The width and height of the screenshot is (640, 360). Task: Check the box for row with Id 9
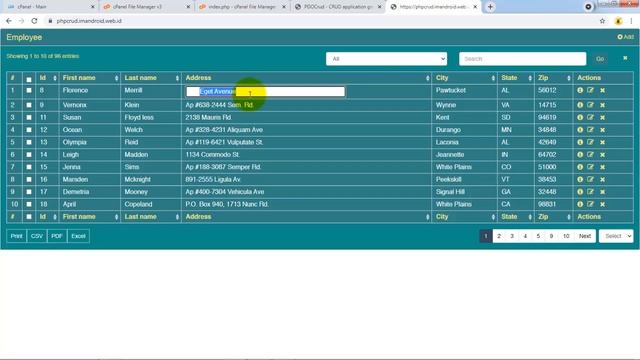coord(29,105)
